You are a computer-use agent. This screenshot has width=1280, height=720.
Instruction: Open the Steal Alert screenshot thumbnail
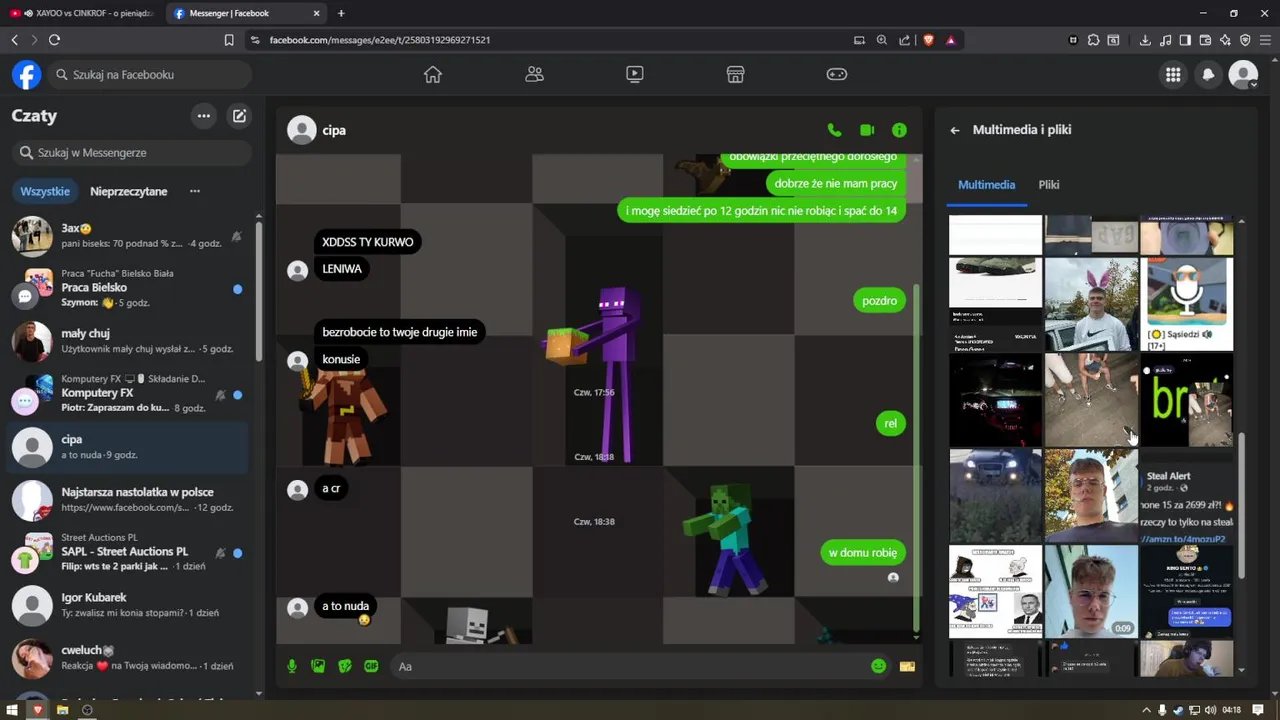point(1187,495)
